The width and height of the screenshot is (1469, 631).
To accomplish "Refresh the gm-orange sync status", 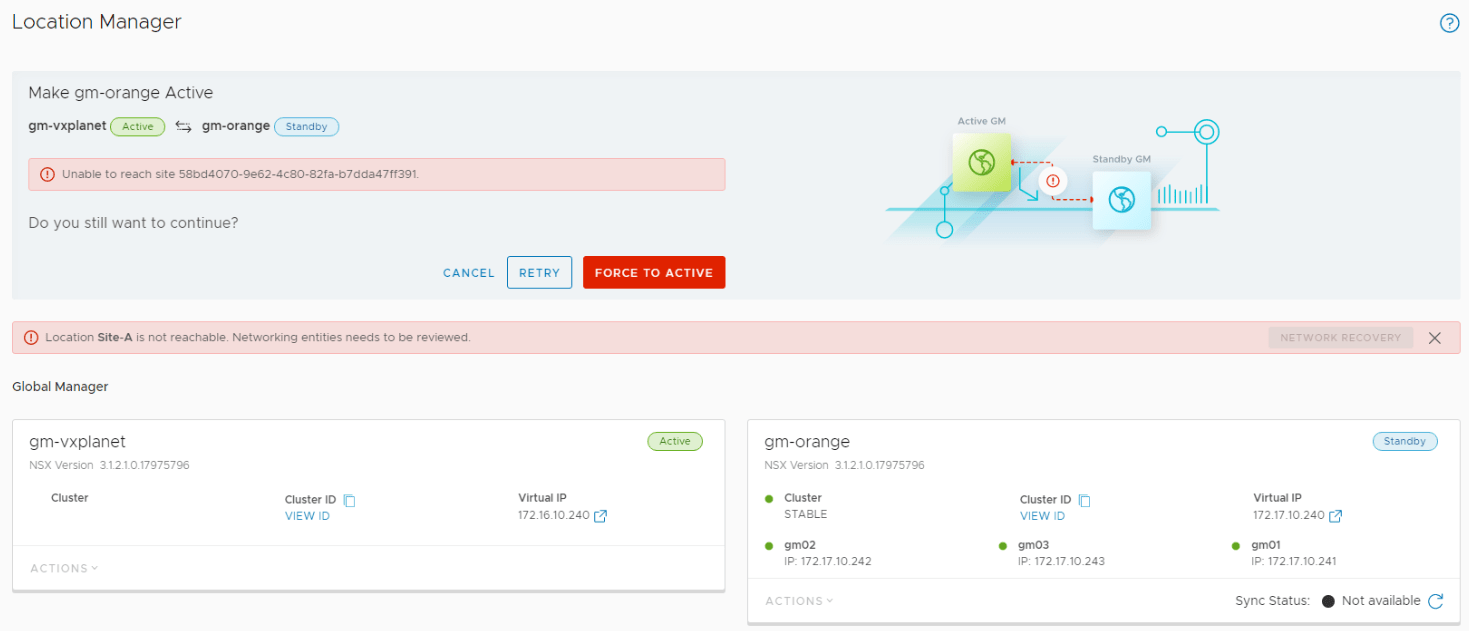I will click(1435, 601).
